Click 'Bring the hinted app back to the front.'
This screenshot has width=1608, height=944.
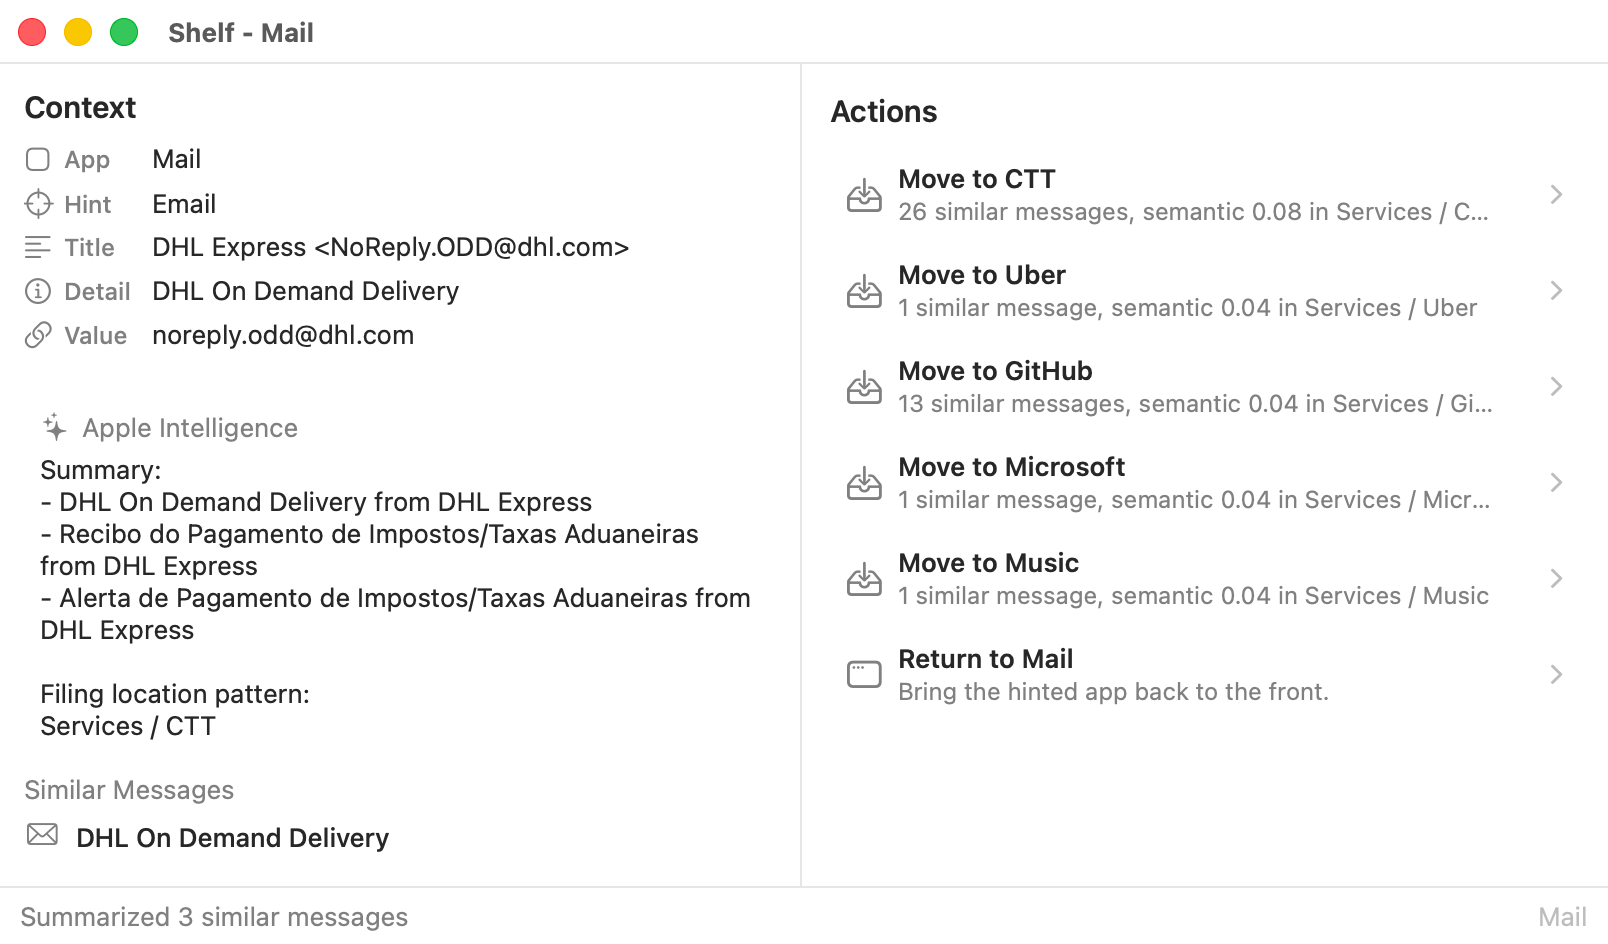(x=1113, y=692)
